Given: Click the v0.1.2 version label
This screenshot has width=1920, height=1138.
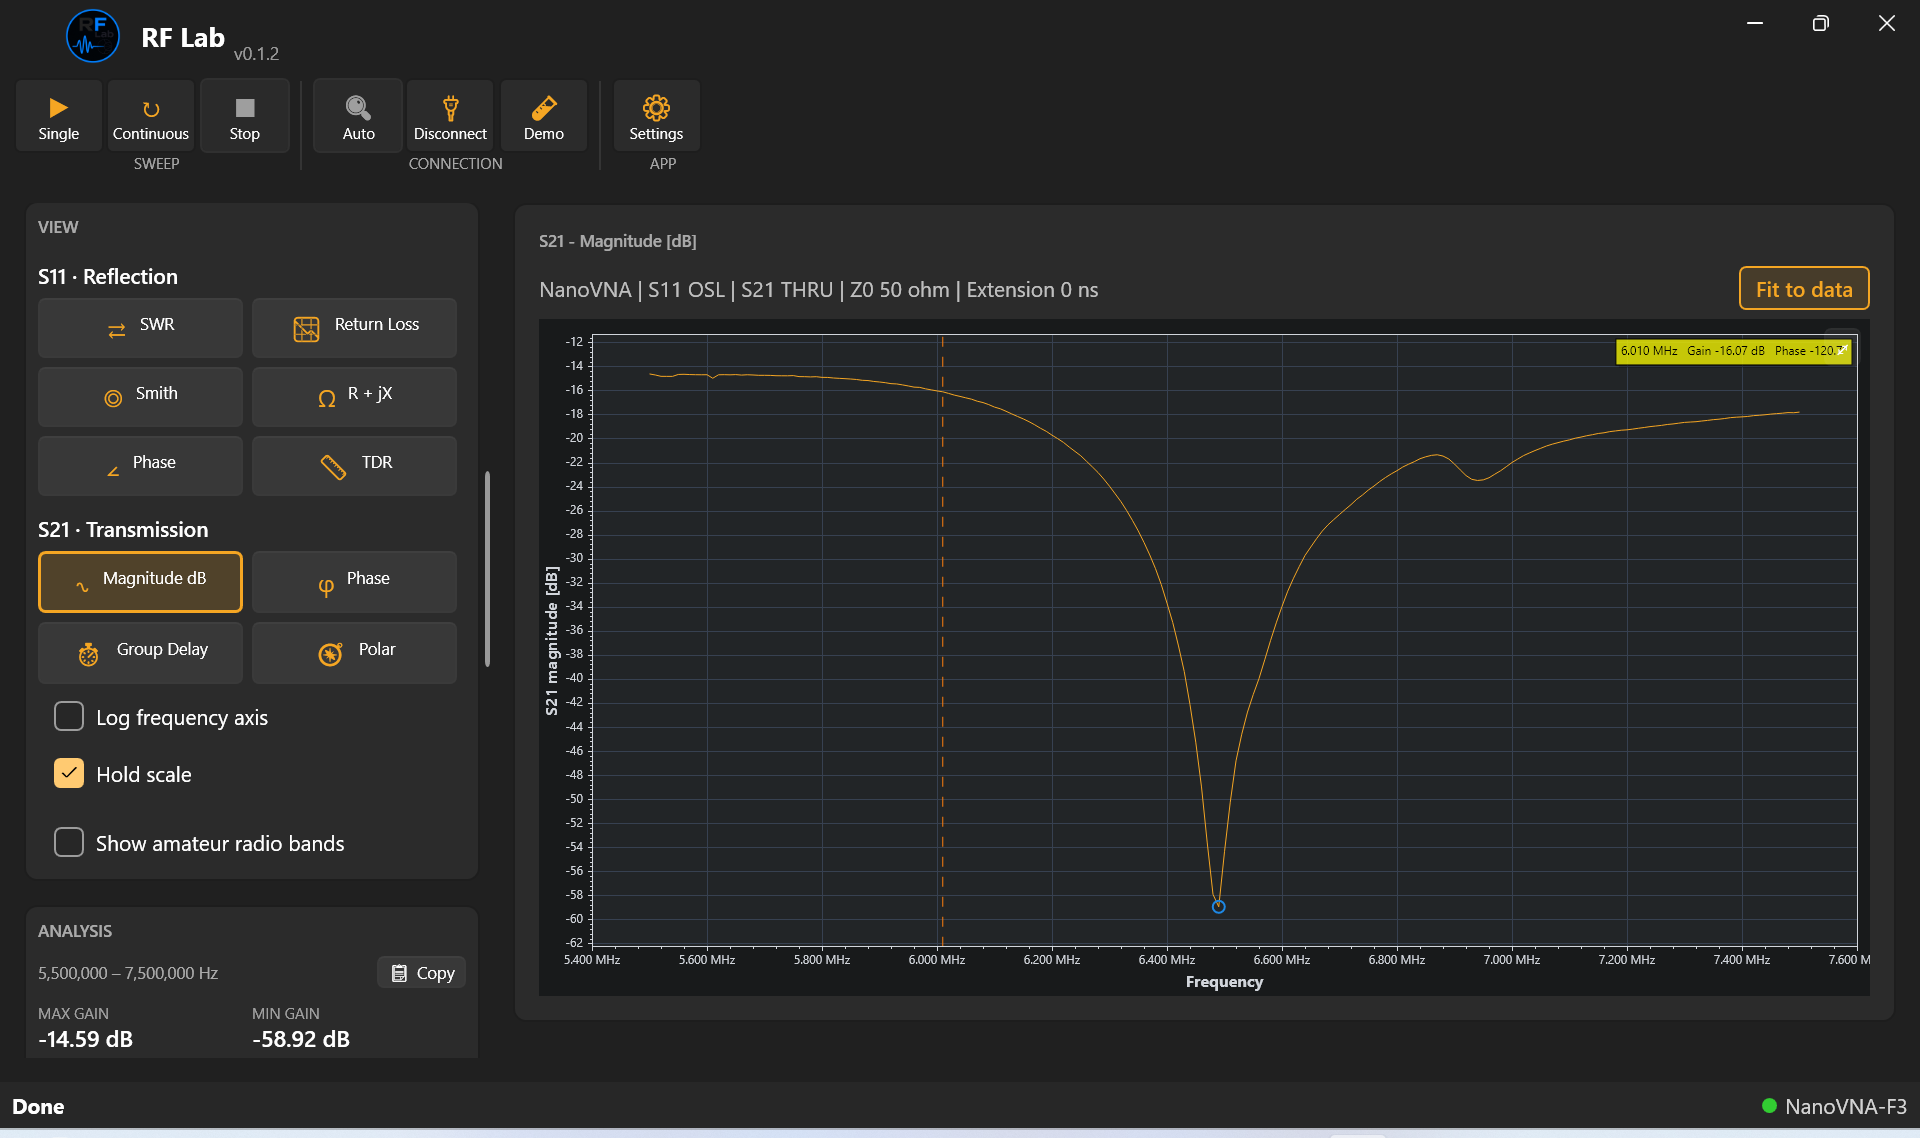Looking at the screenshot, I should (256, 54).
